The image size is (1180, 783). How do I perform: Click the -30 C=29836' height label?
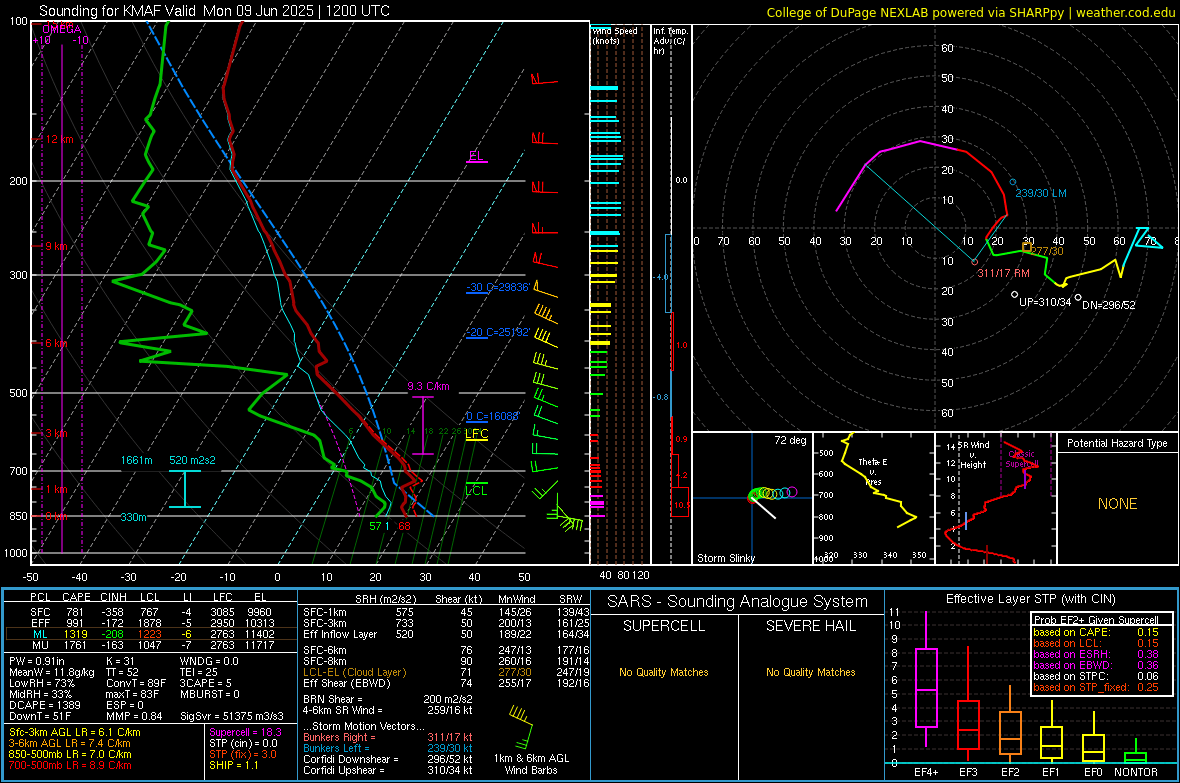coord(498,287)
